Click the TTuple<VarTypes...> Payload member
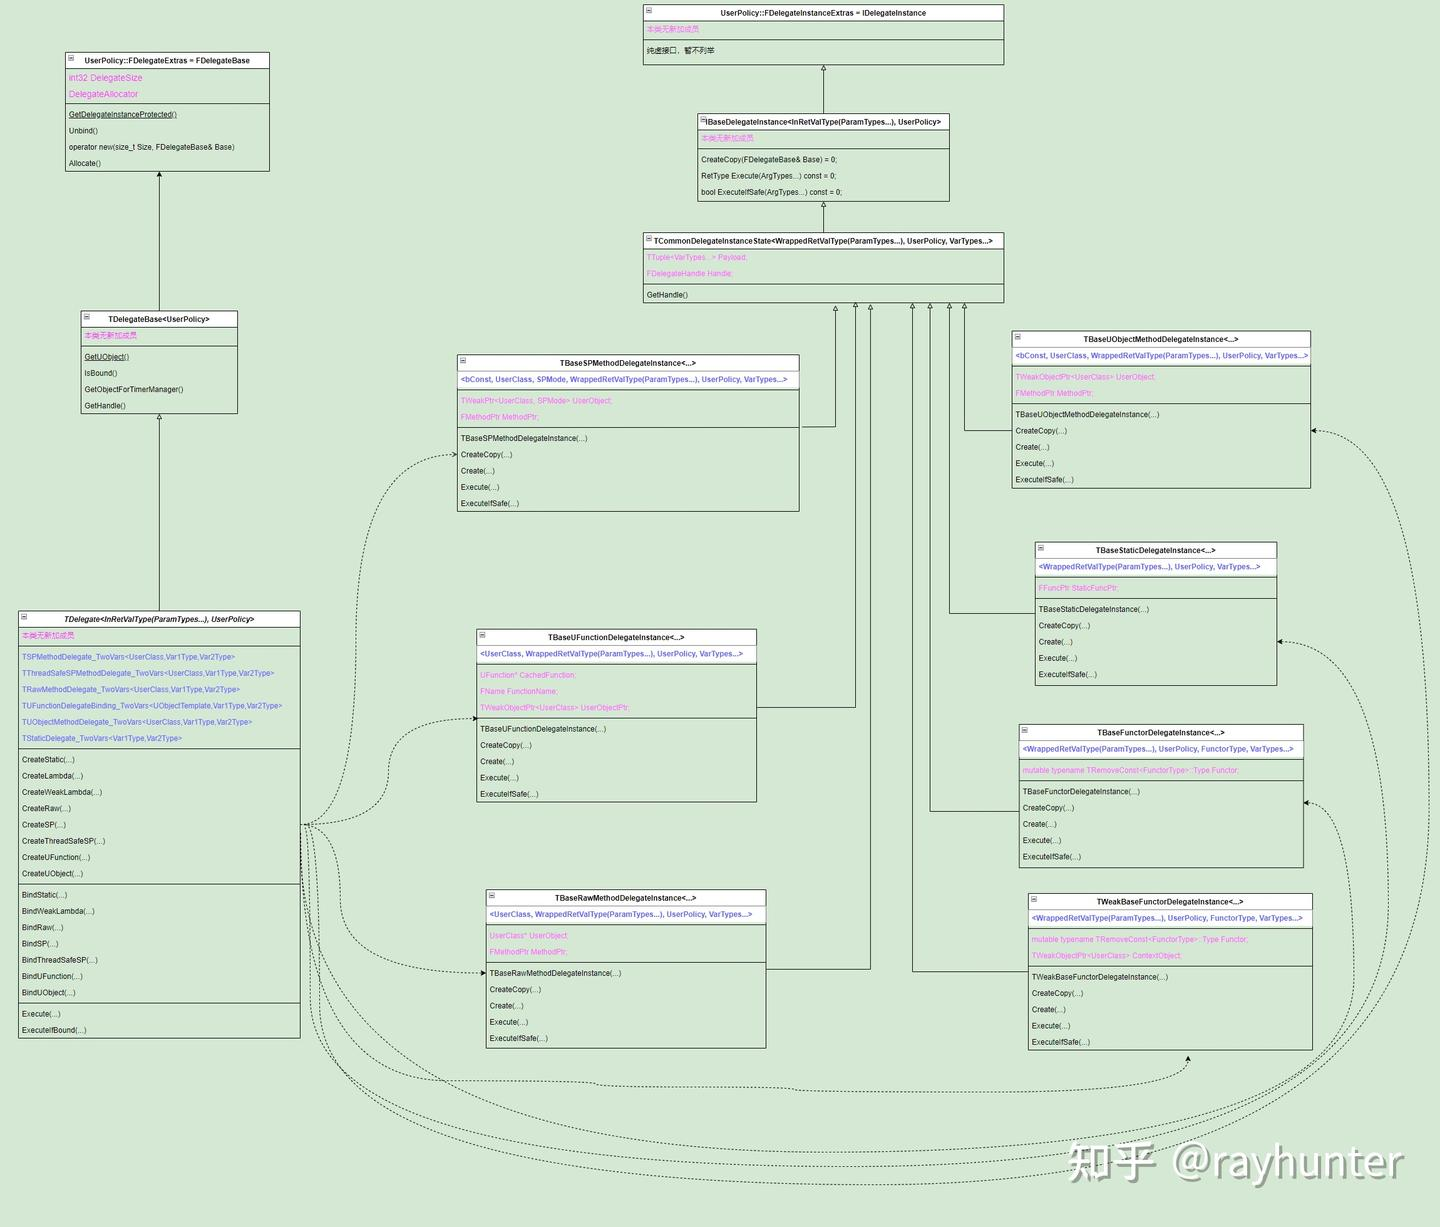The image size is (1440, 1227). point(696,258)
